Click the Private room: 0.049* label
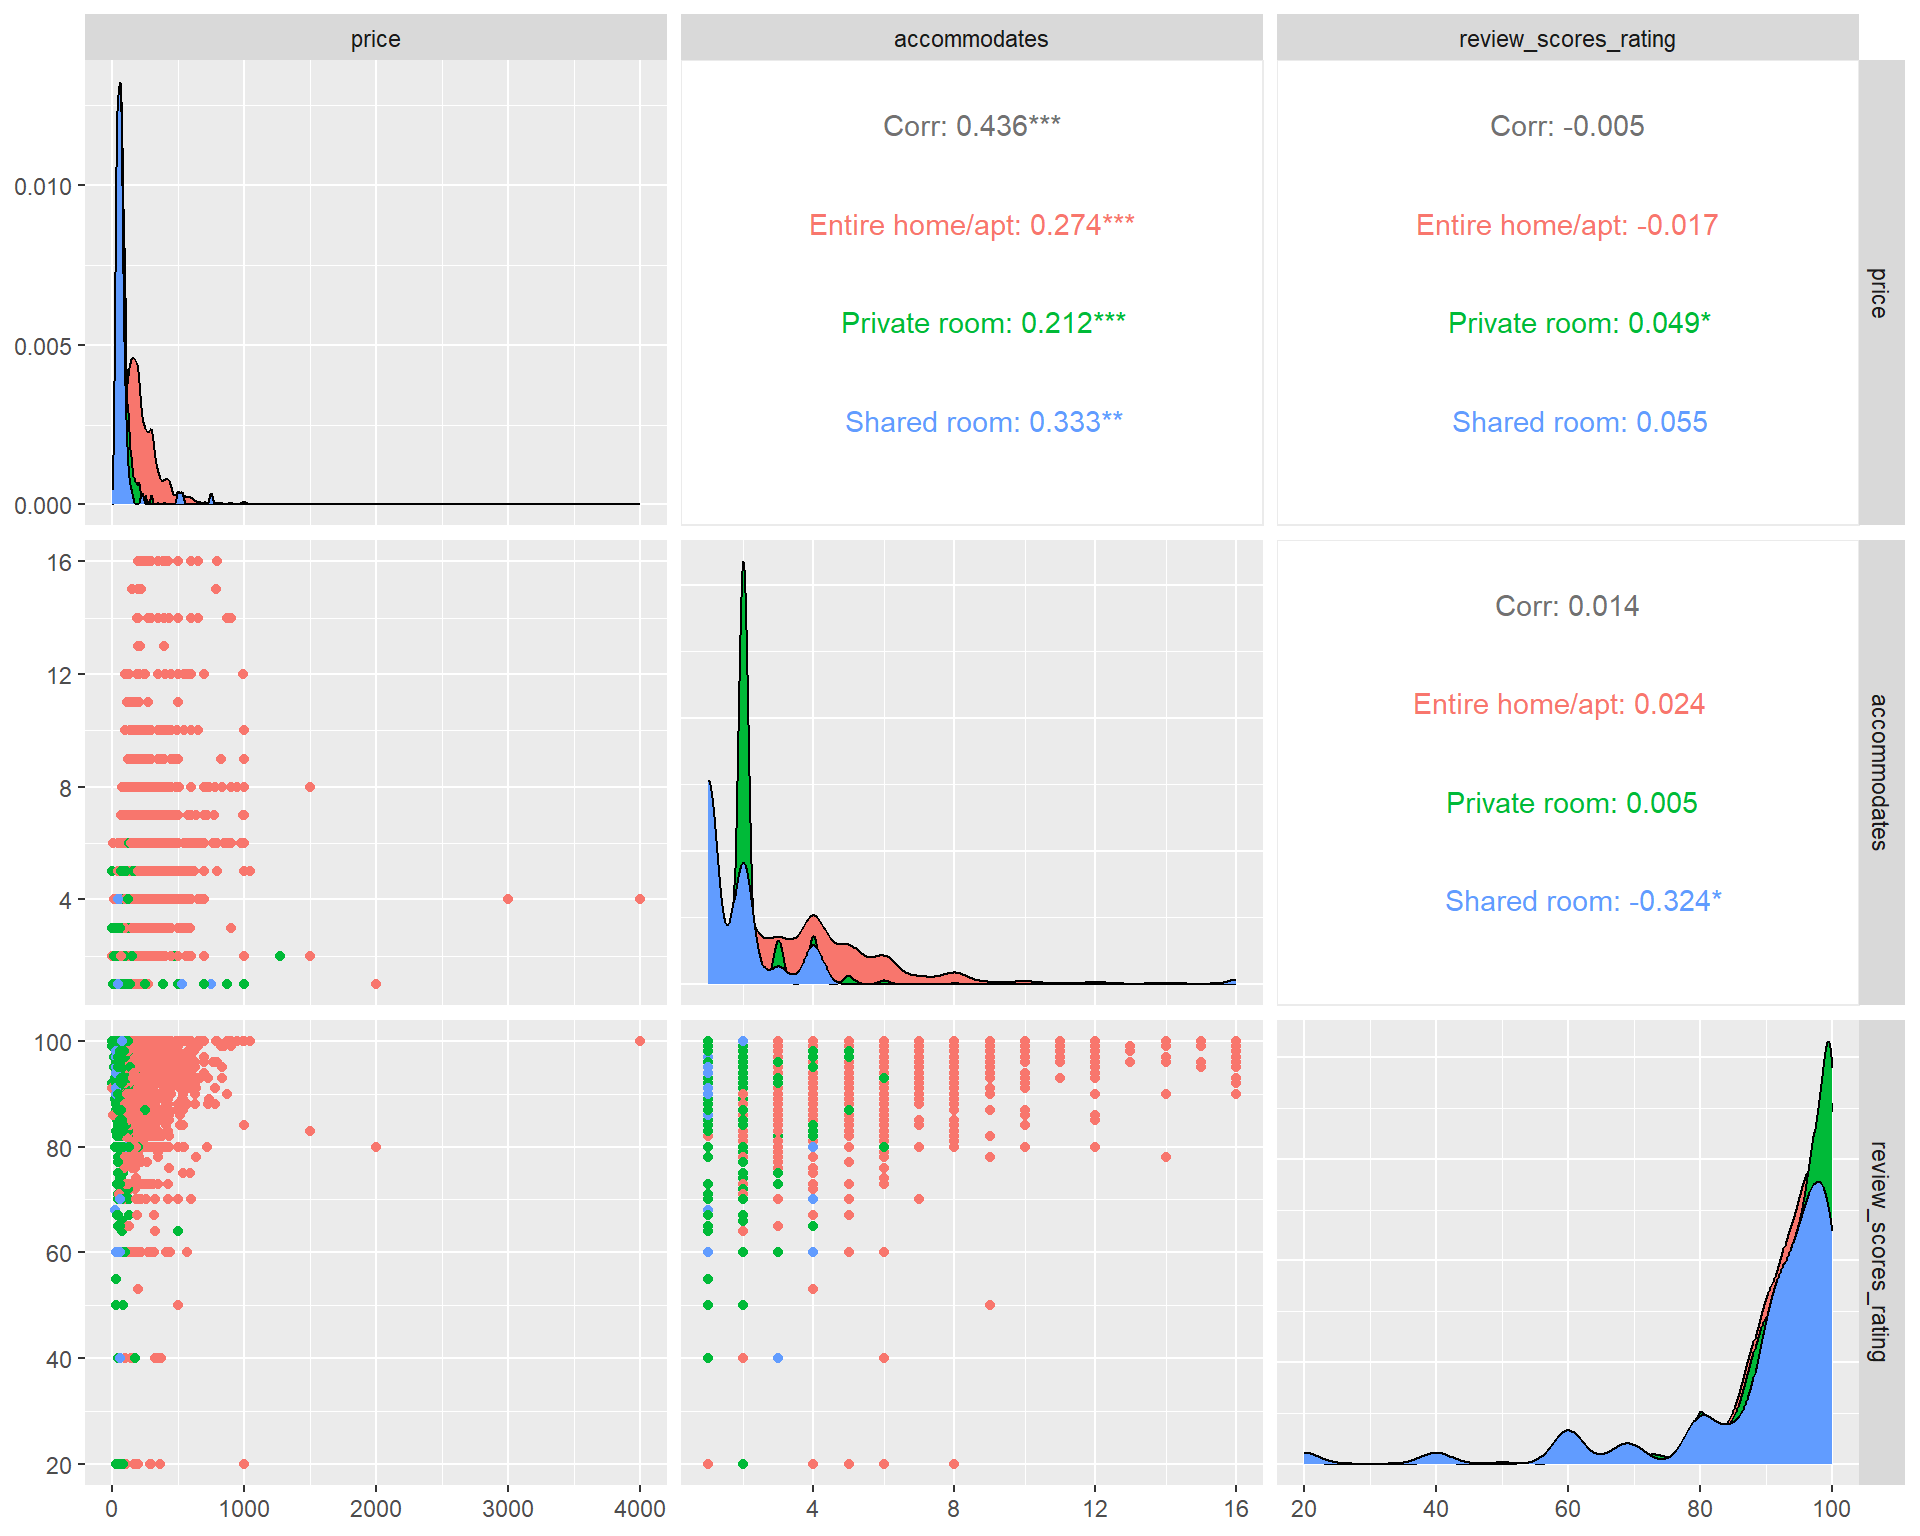The height and width of the screenshot is (1536, 1920). pyautogui.click(x=1579, y=323)
